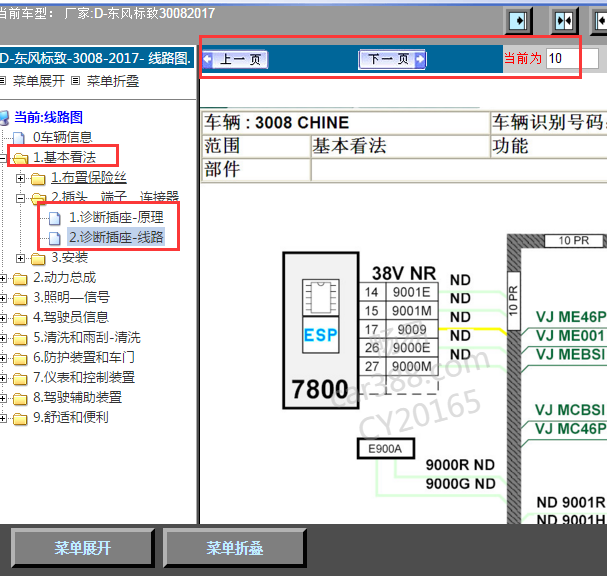Open 2.诊断插座-线路 document
The width and height of the screenshot is (607, 581).
point(116,237)
